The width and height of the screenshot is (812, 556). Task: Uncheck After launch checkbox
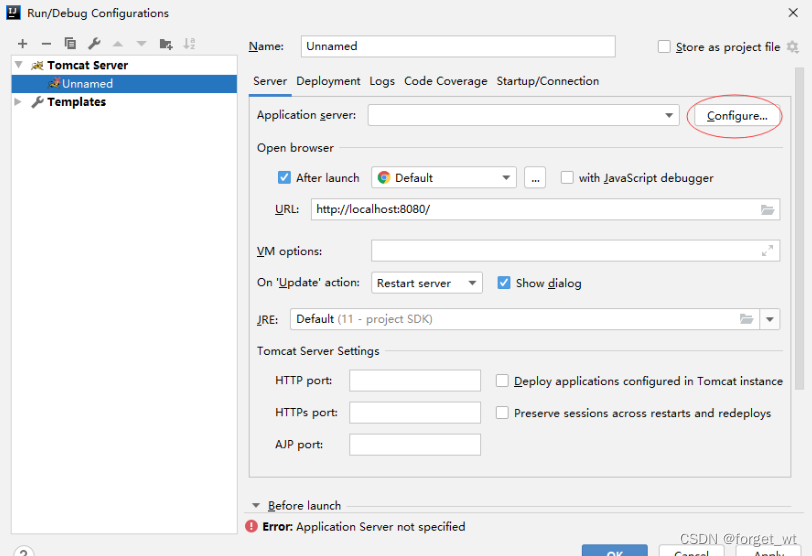(284, 178)
